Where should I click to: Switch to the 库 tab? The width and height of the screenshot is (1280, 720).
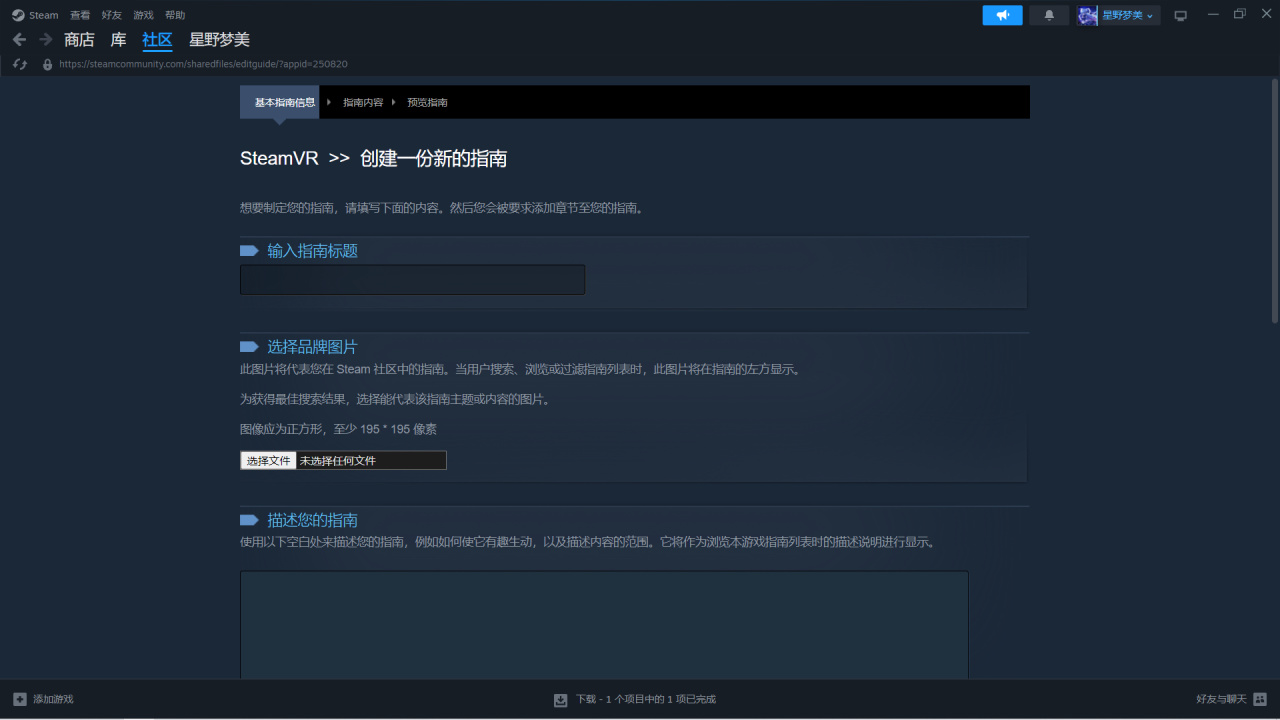click(118, 40)
